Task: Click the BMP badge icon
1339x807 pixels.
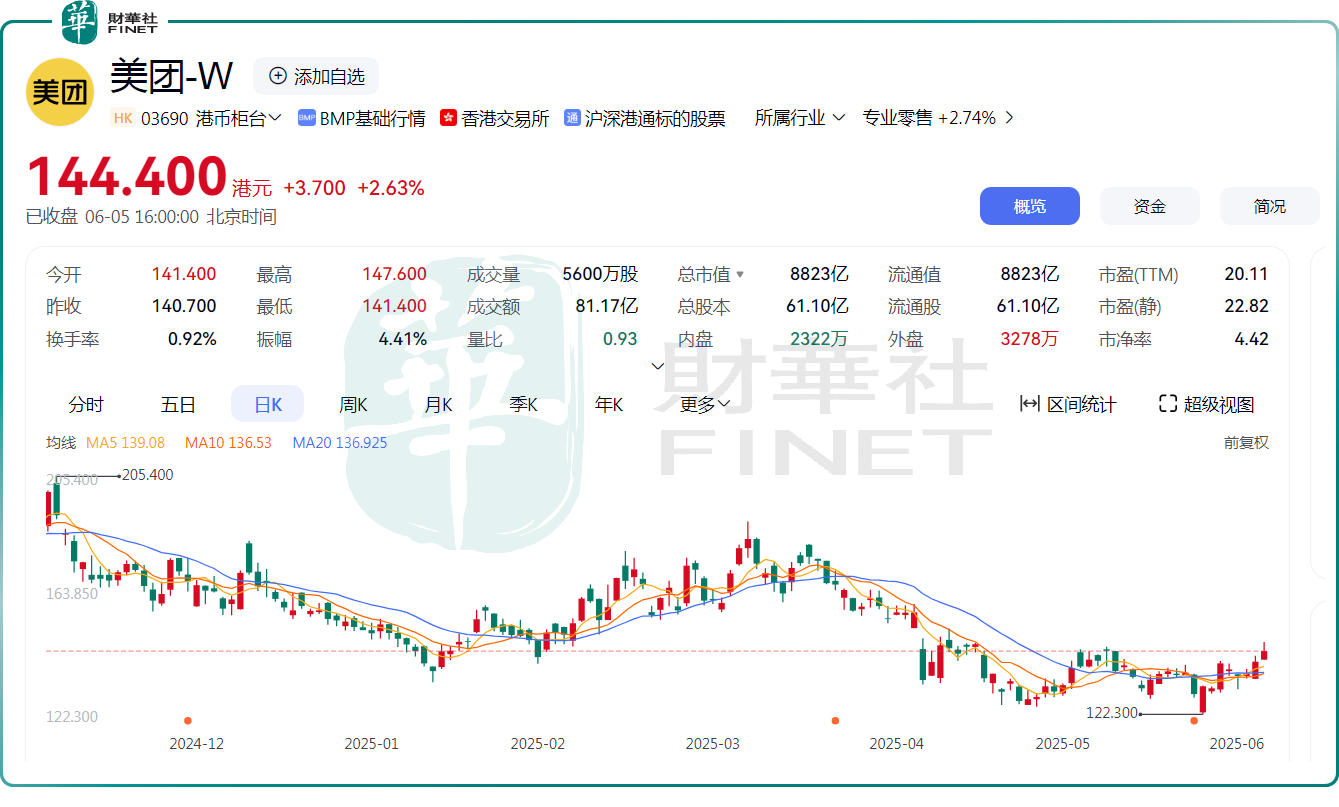Action: click(x=306, y=118)
